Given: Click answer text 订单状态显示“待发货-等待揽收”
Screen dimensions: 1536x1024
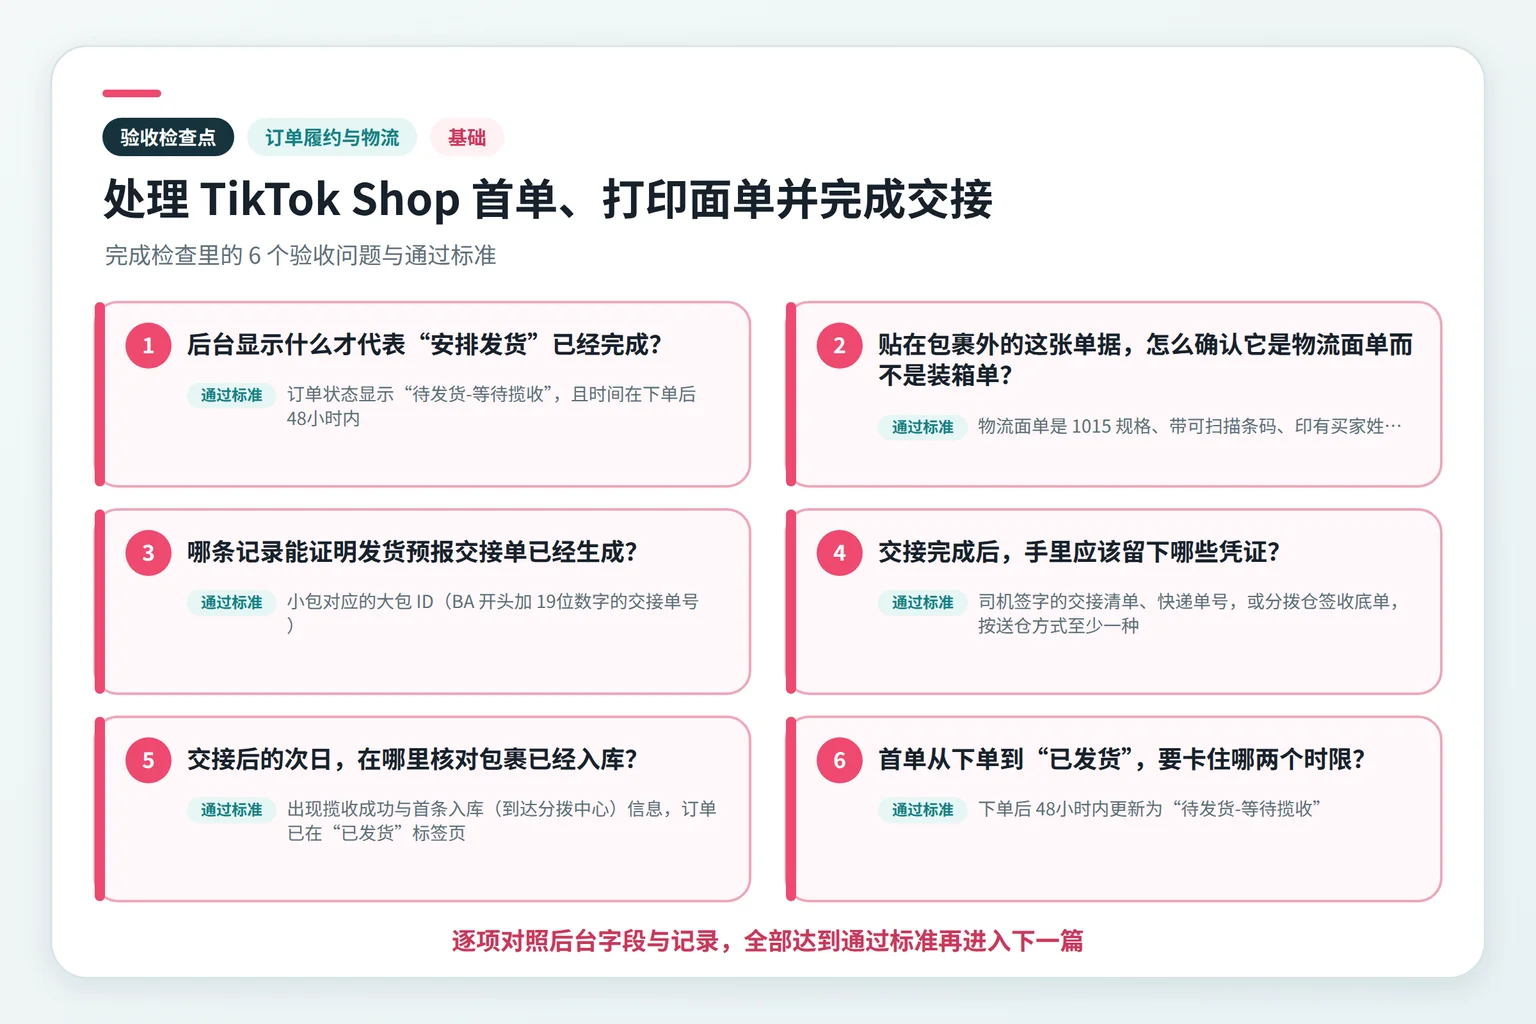Looking at the screenshot, I should 491,406.
